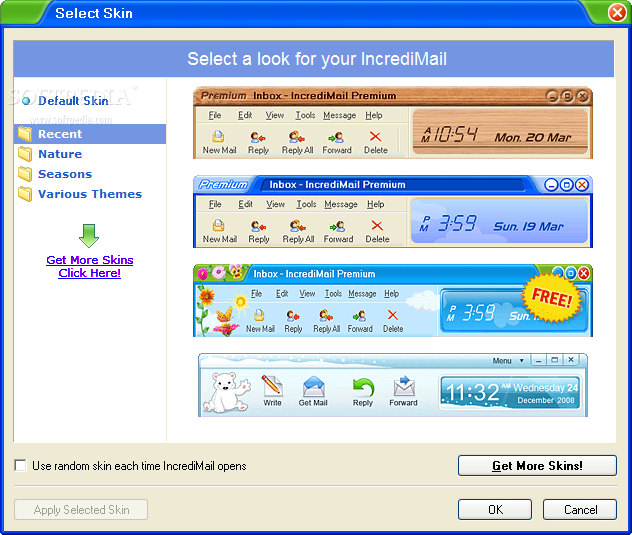Image resolution: width=632 pixels, height=535 pixels.
Task: Click the Reply icon in wood skin
Action: pos(258,137)
